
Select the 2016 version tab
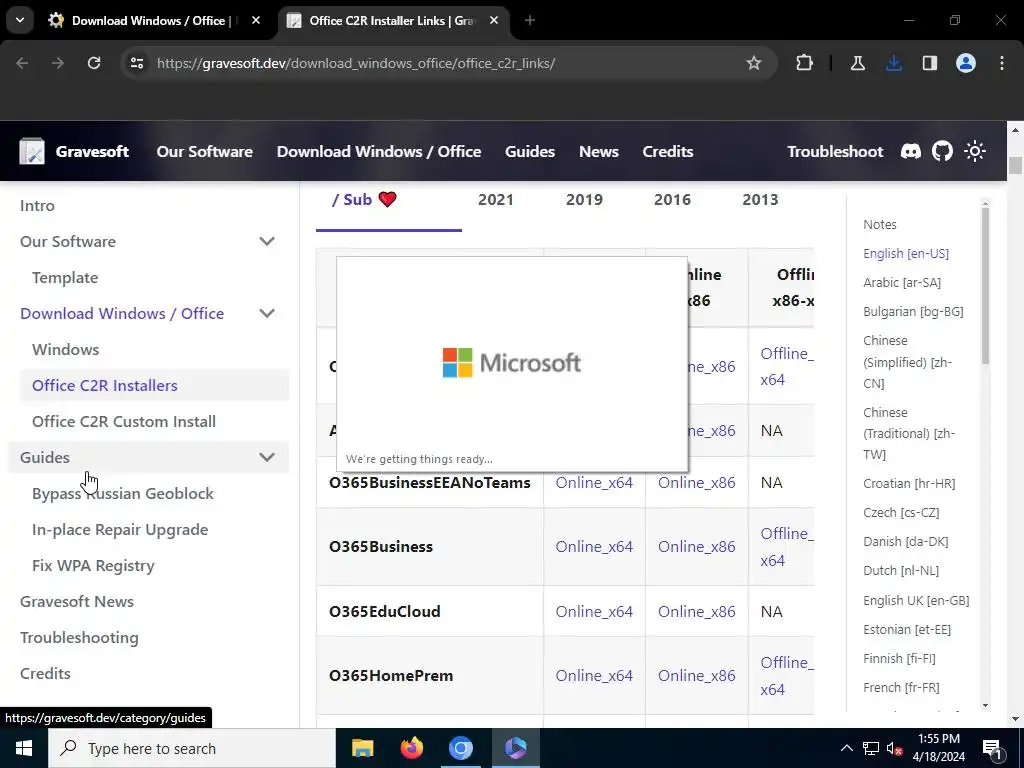pos(672,200)
